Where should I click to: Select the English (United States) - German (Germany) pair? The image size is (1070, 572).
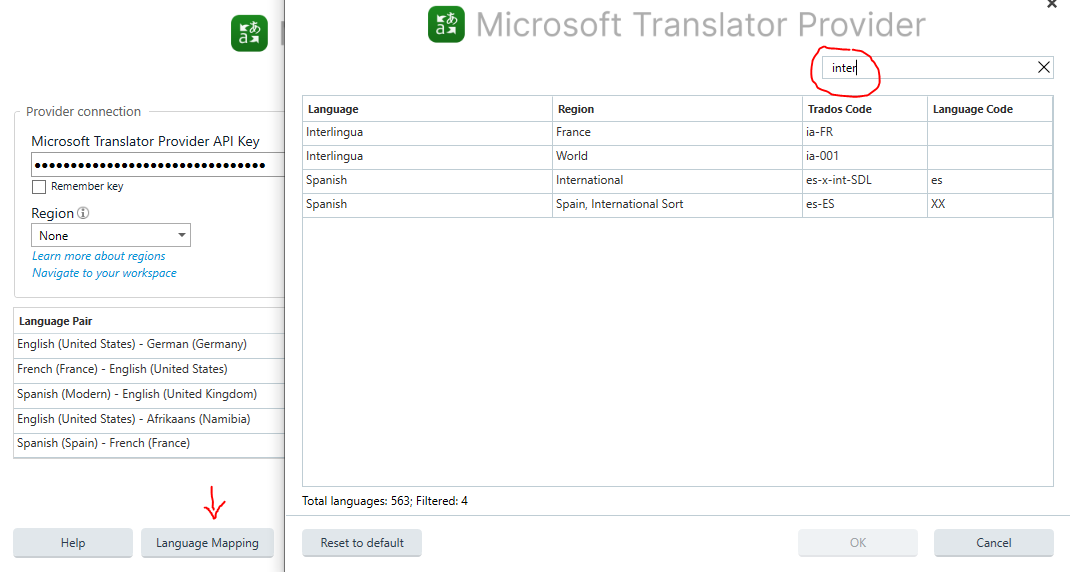point(149,345)
